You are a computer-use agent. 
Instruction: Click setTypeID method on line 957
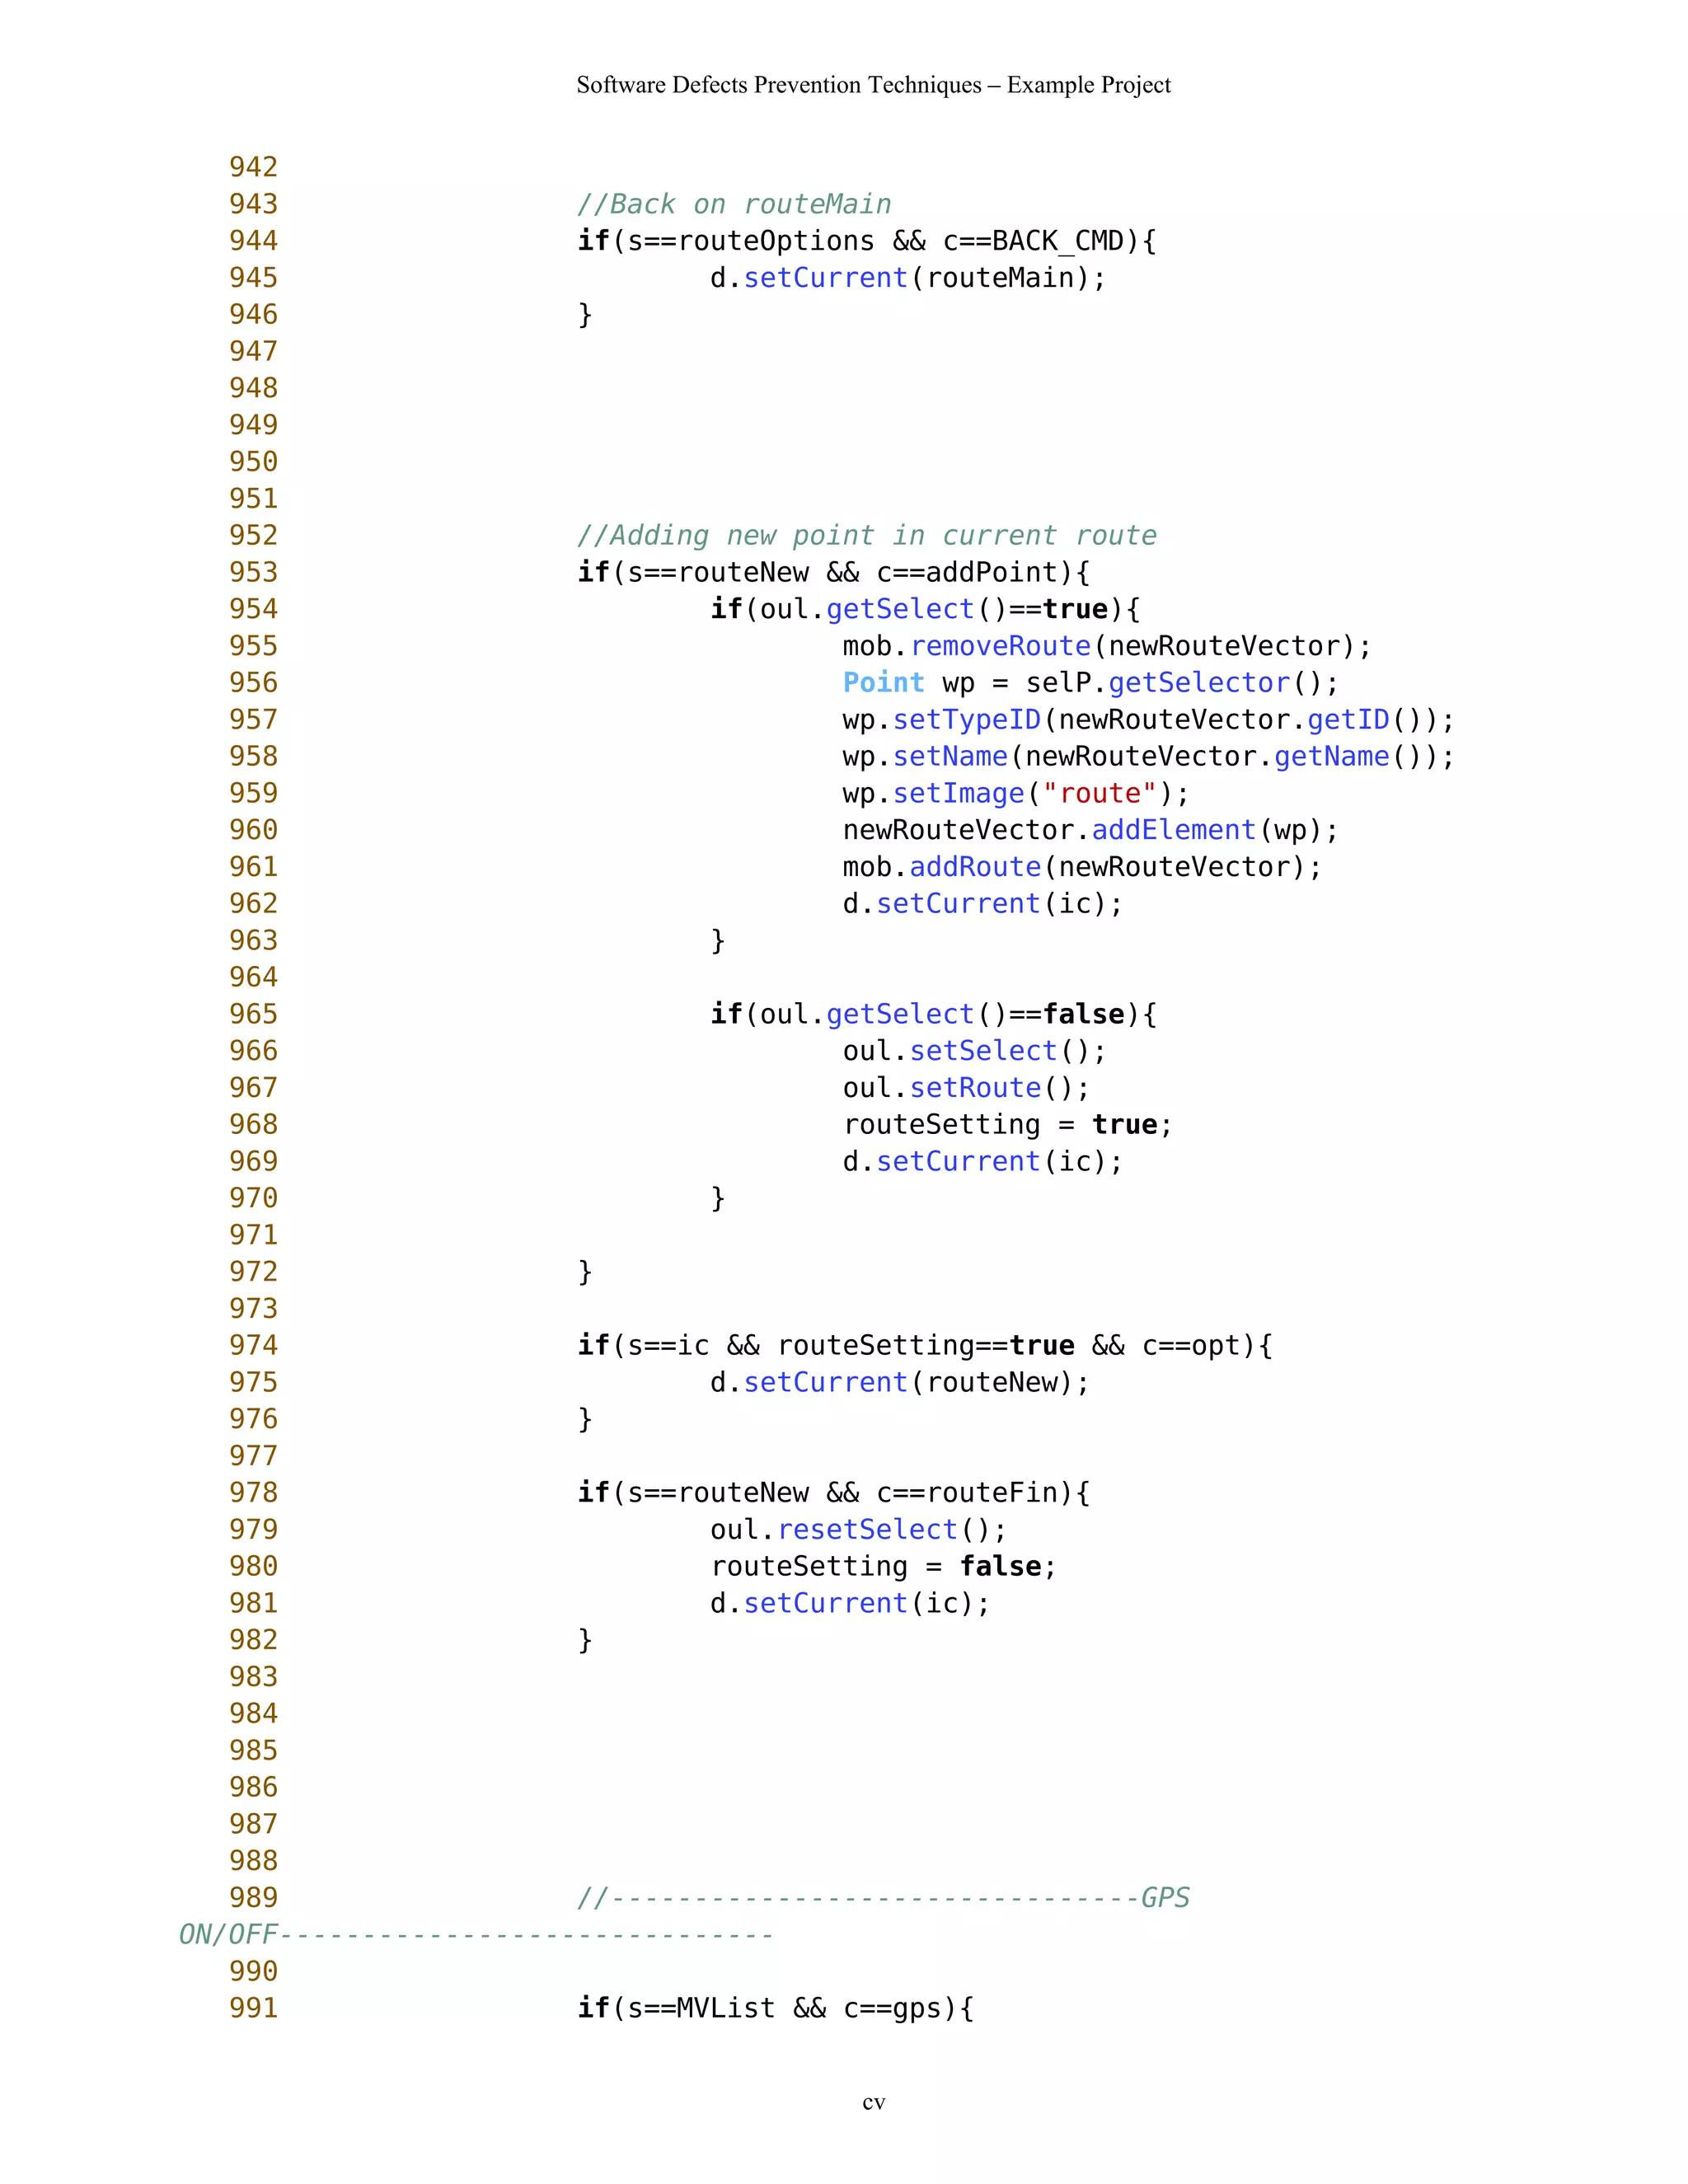pos(967,720)
